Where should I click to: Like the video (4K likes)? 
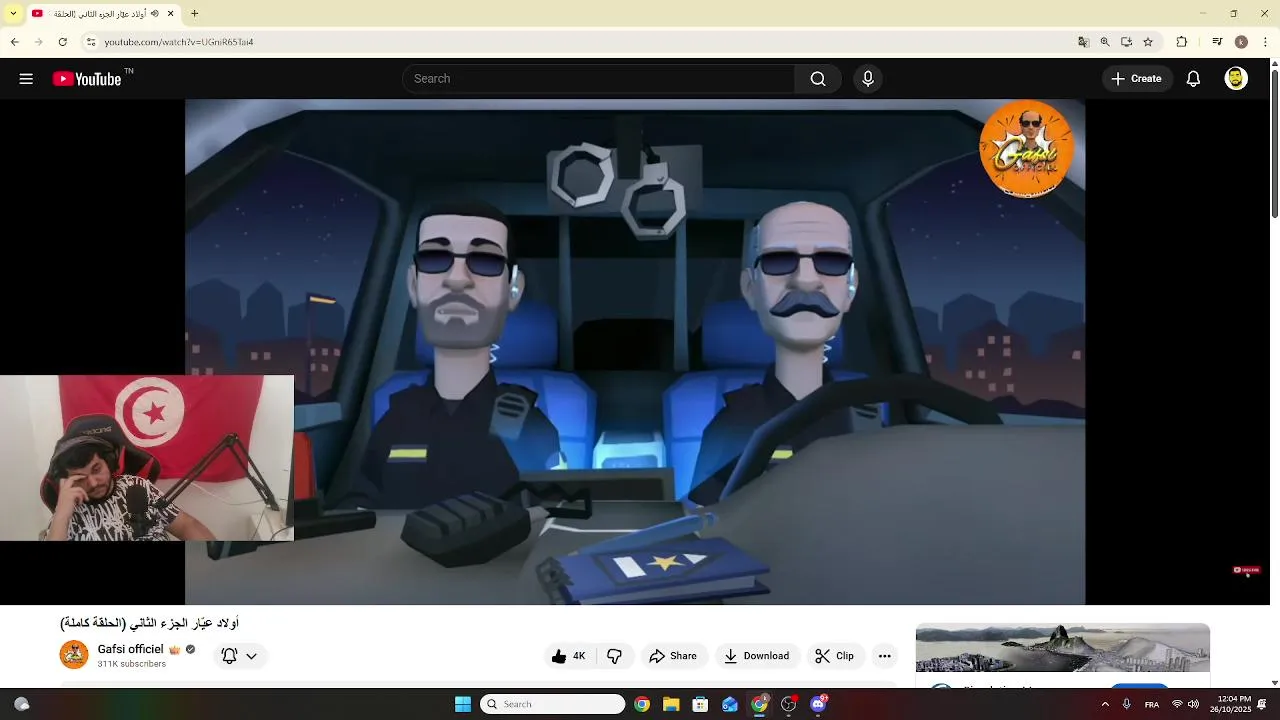click(570, 656)
